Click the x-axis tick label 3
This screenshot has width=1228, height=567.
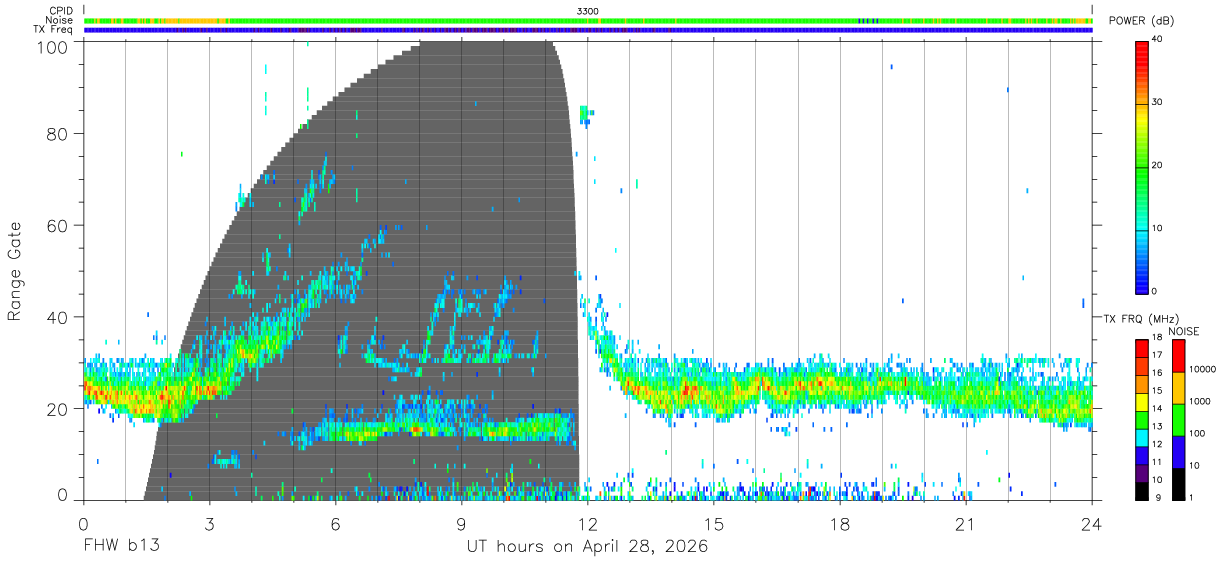click(x=209, y=524)
